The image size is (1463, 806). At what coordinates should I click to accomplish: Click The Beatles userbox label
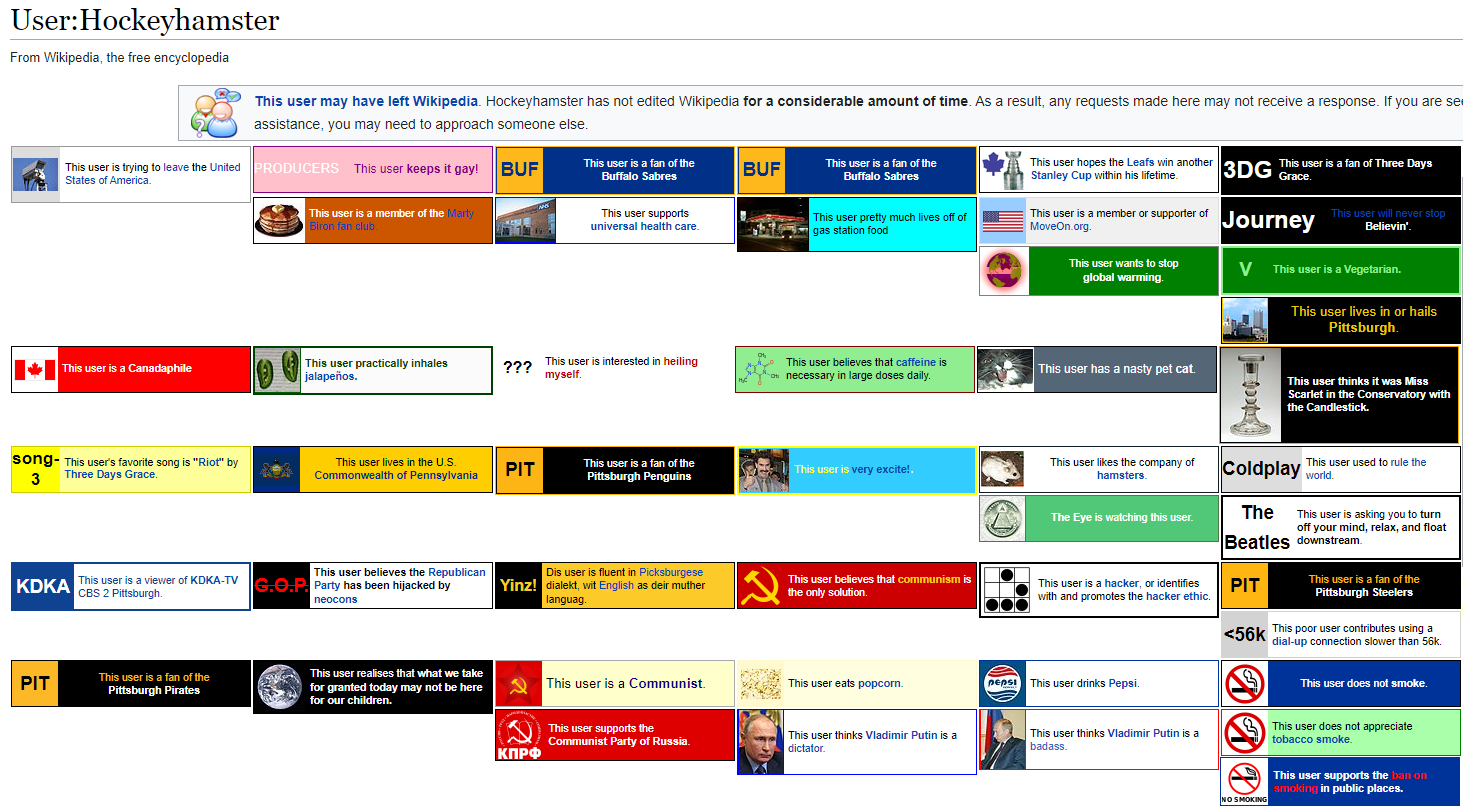coord(1257,527)
